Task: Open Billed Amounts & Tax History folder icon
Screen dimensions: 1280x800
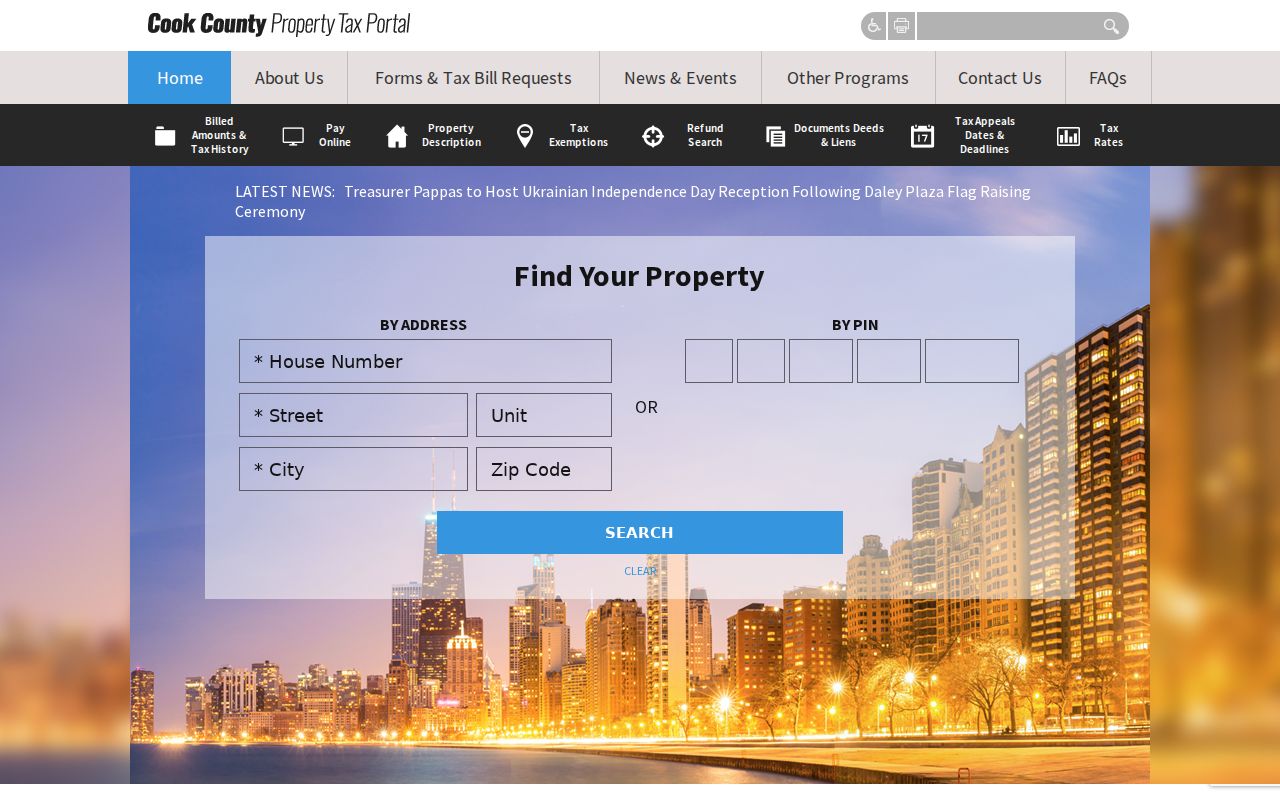Action: (x=165, y=136)
